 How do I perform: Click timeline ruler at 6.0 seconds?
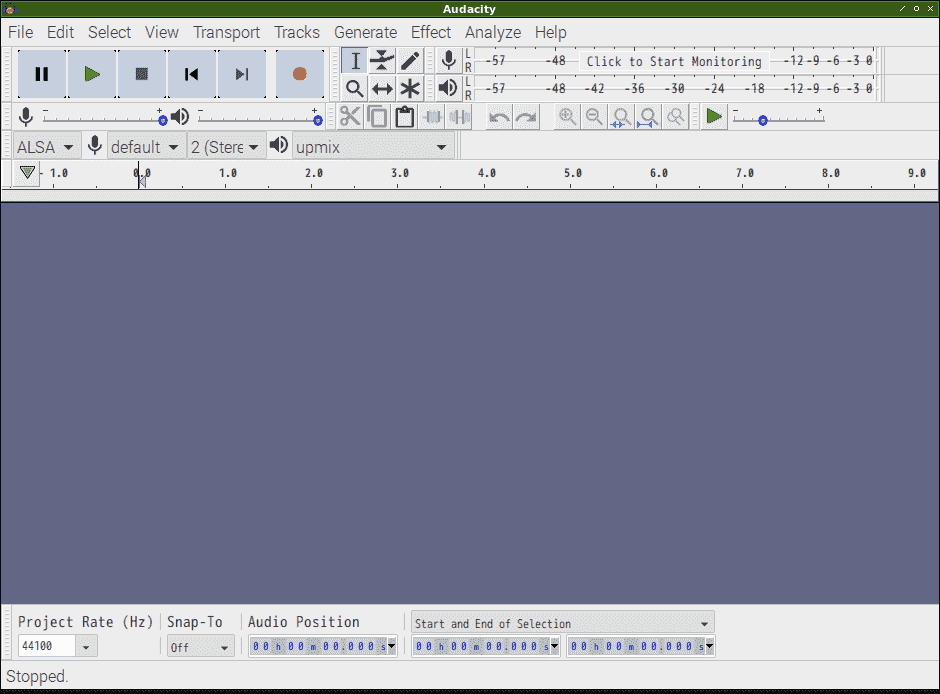658,174
